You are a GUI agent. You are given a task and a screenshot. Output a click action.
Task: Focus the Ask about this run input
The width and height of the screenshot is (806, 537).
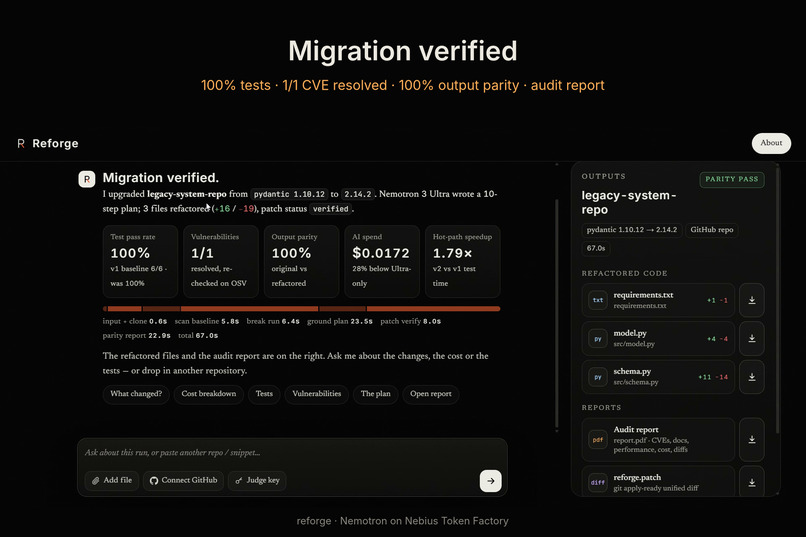tap(292, 453)
